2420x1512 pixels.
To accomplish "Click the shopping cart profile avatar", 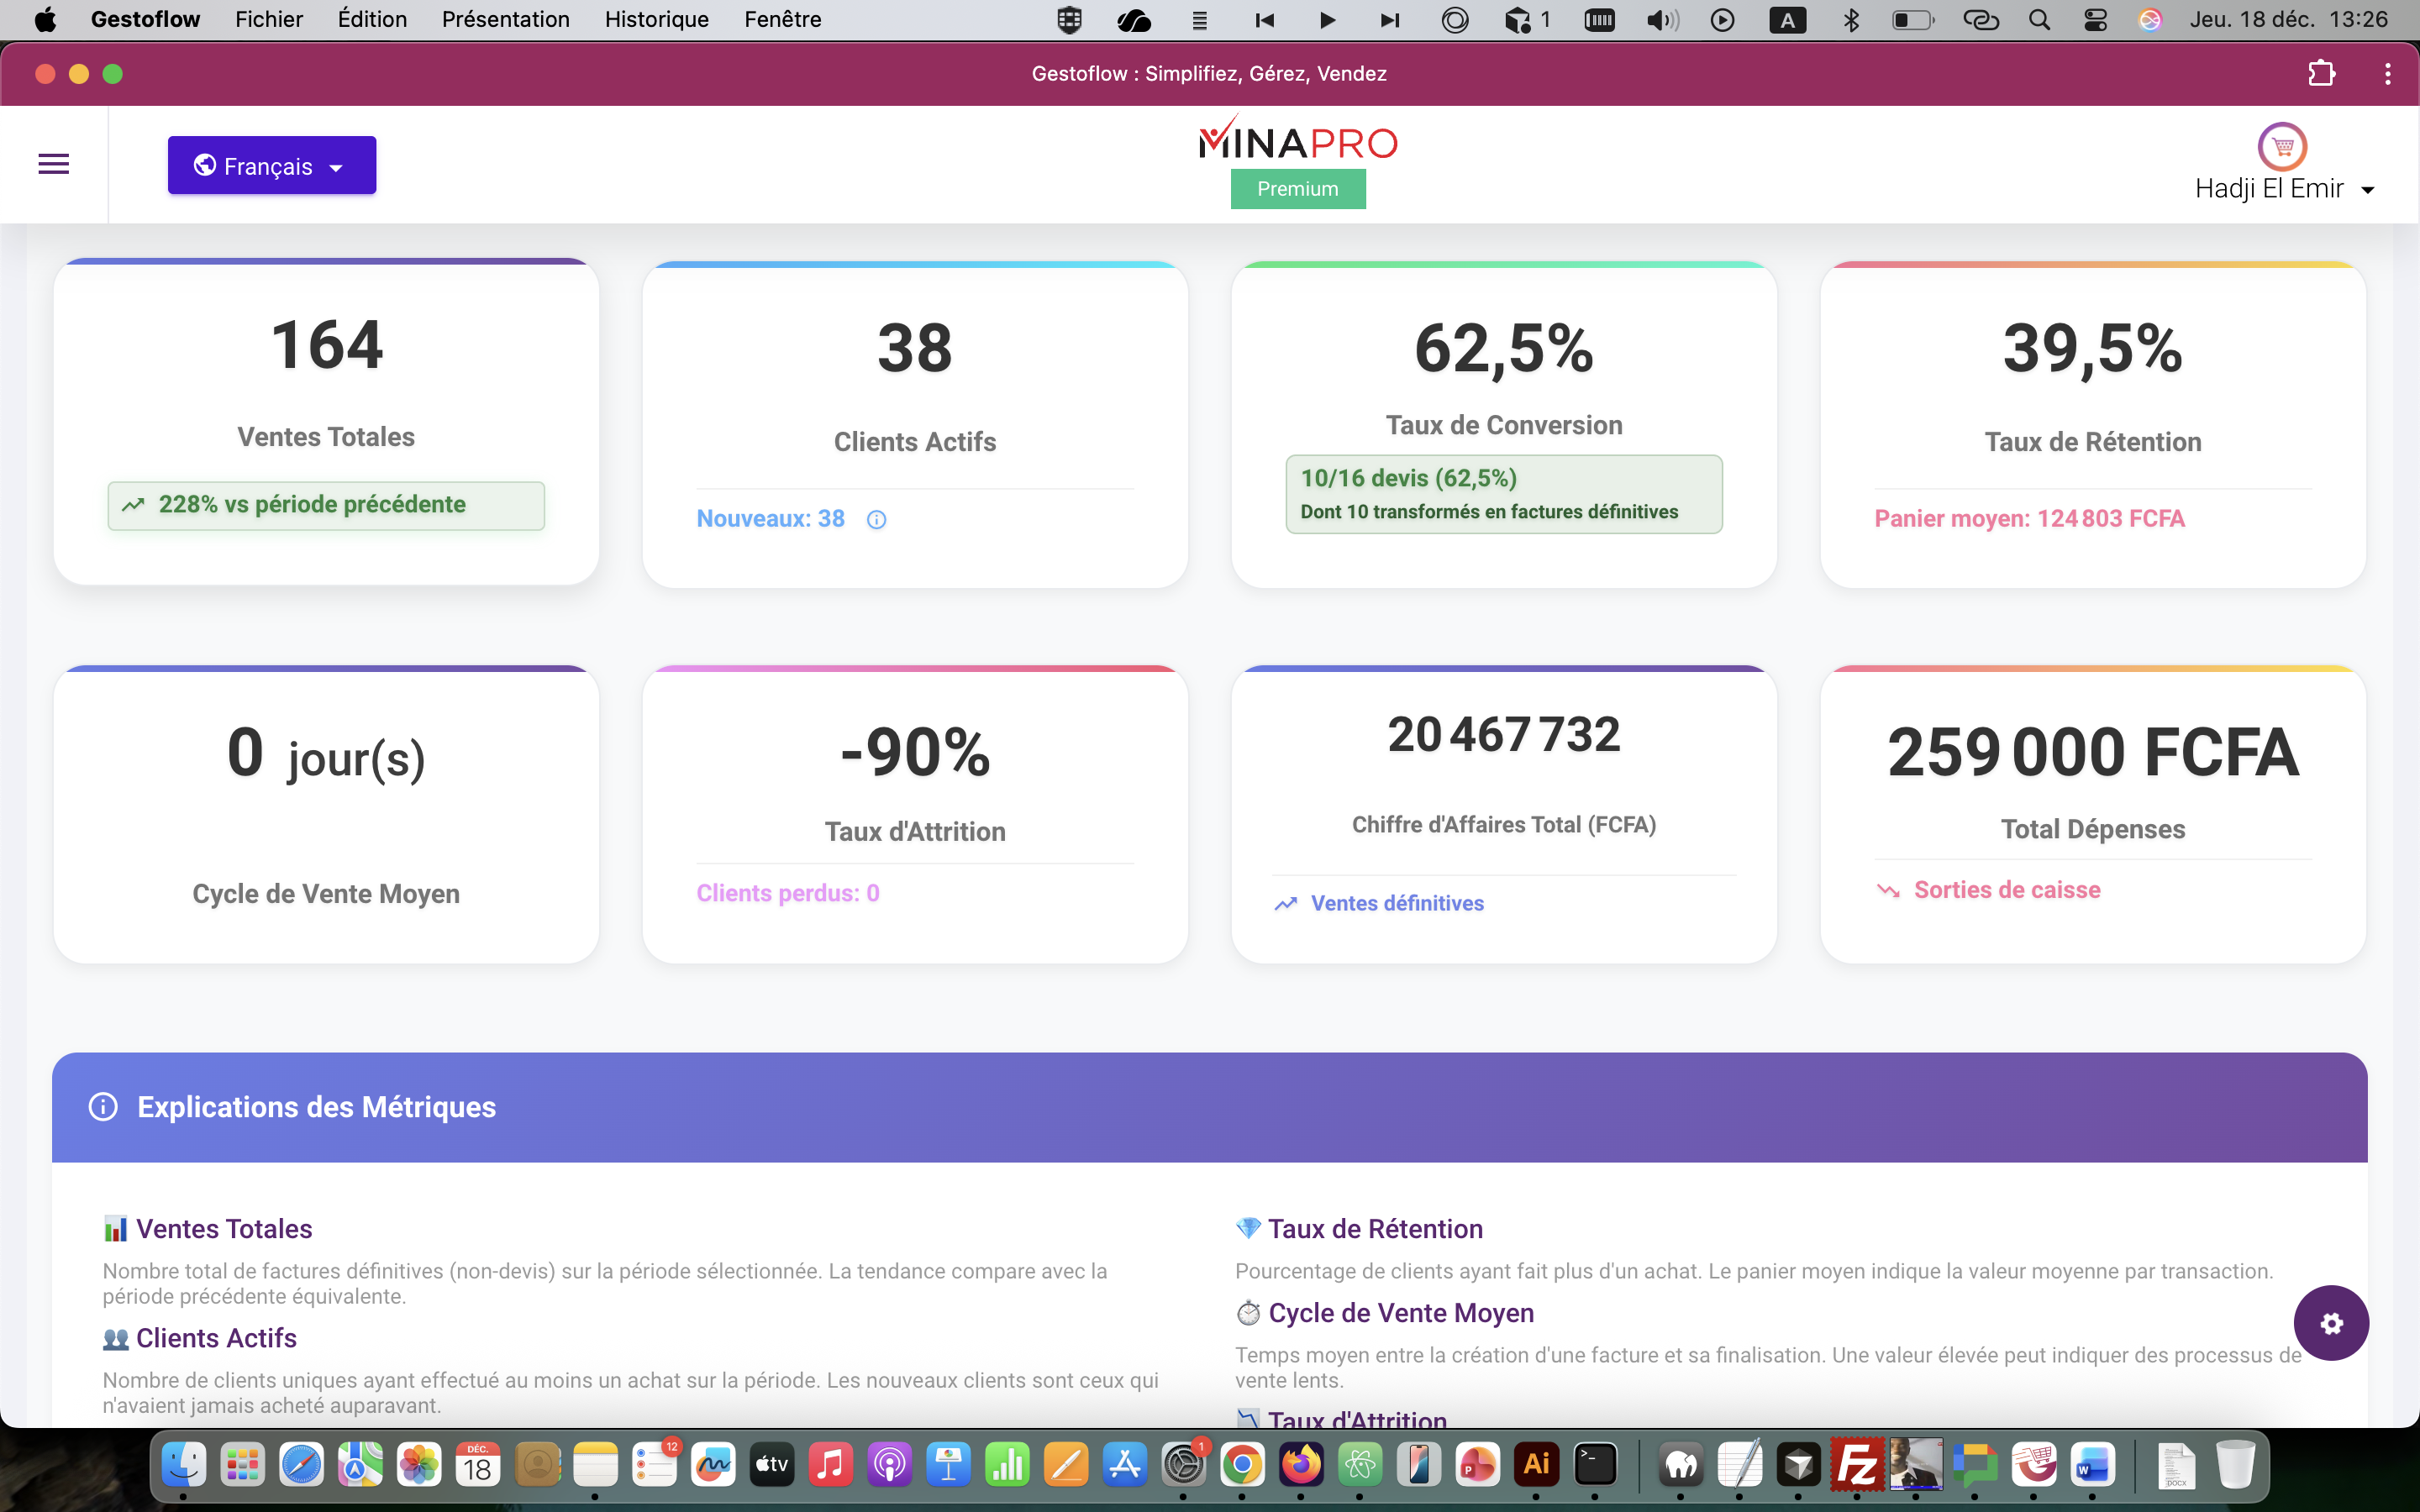I will tap(2282, 147).
